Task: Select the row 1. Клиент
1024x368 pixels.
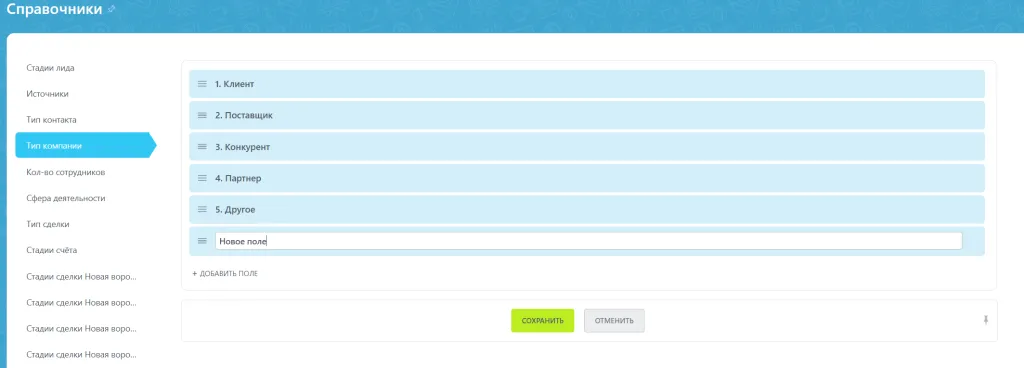Action: point(587,84)
